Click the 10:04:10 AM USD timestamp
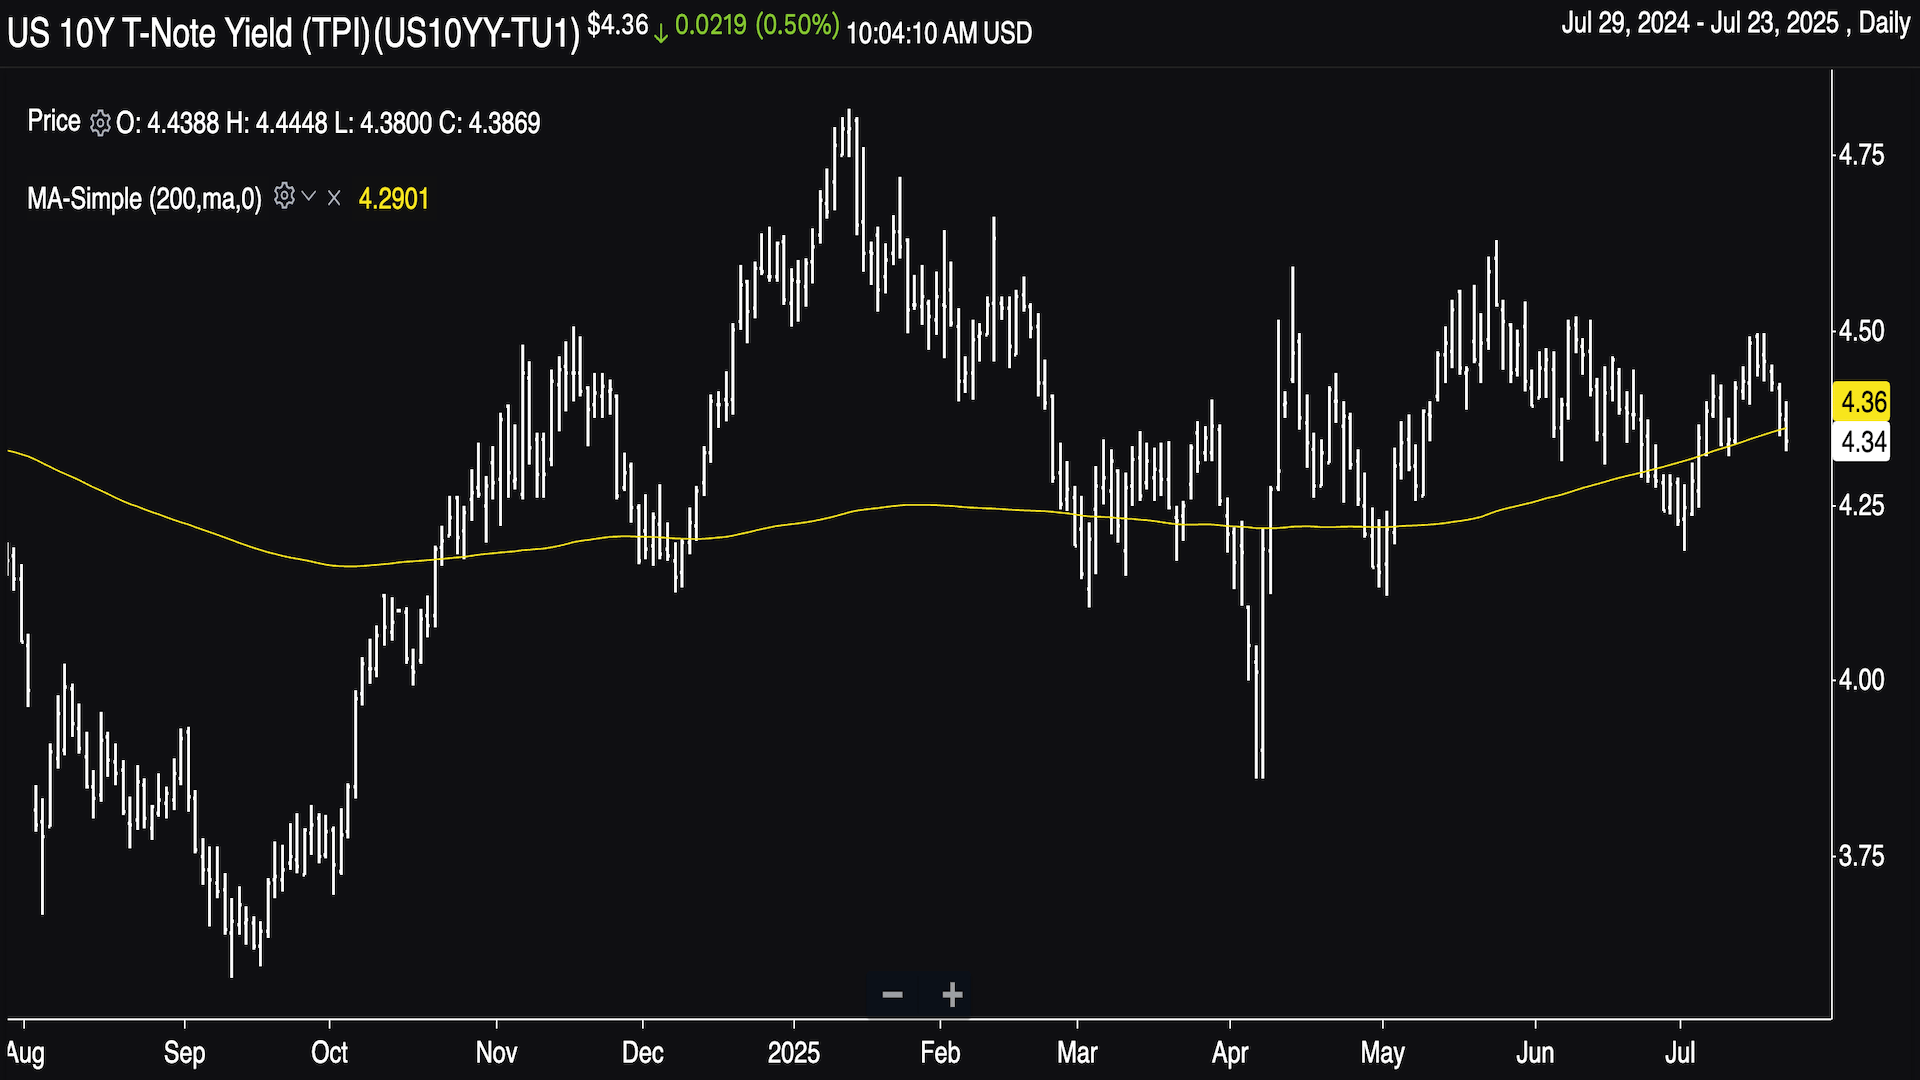Image resolution: width=1920 pixels, height=1080 pixels. 939,33
